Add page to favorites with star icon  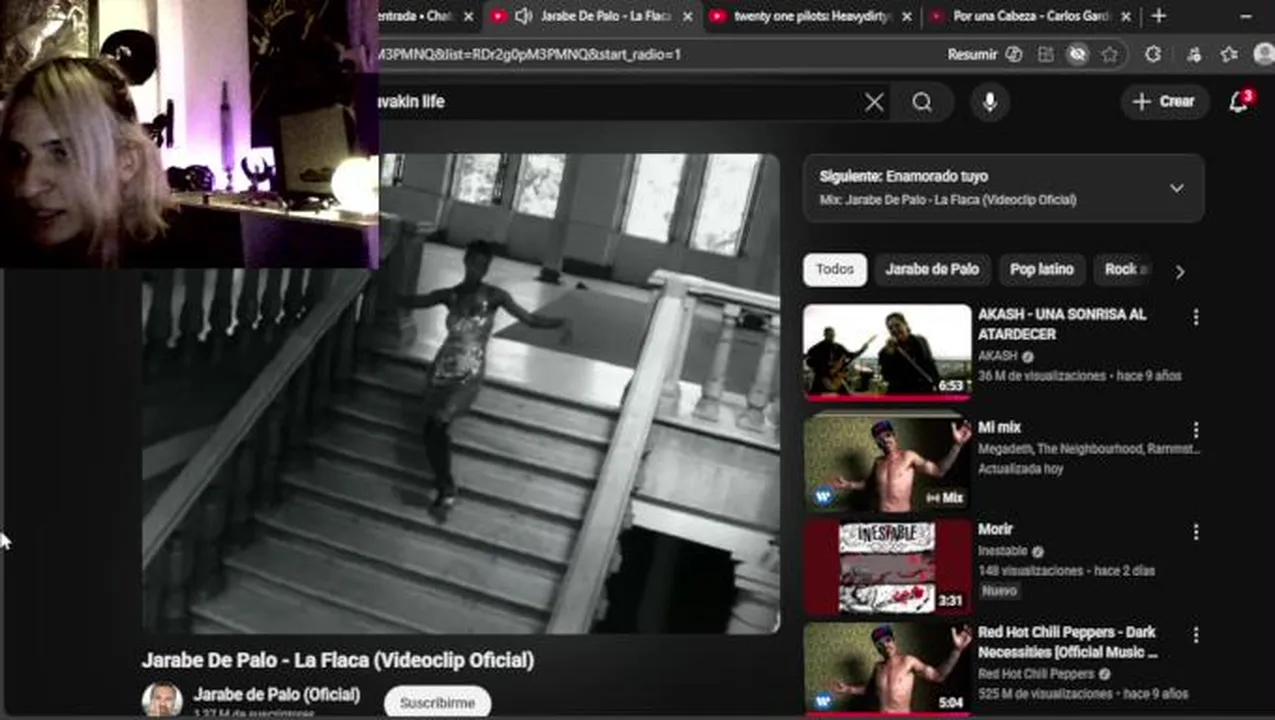coord(1109,55)
